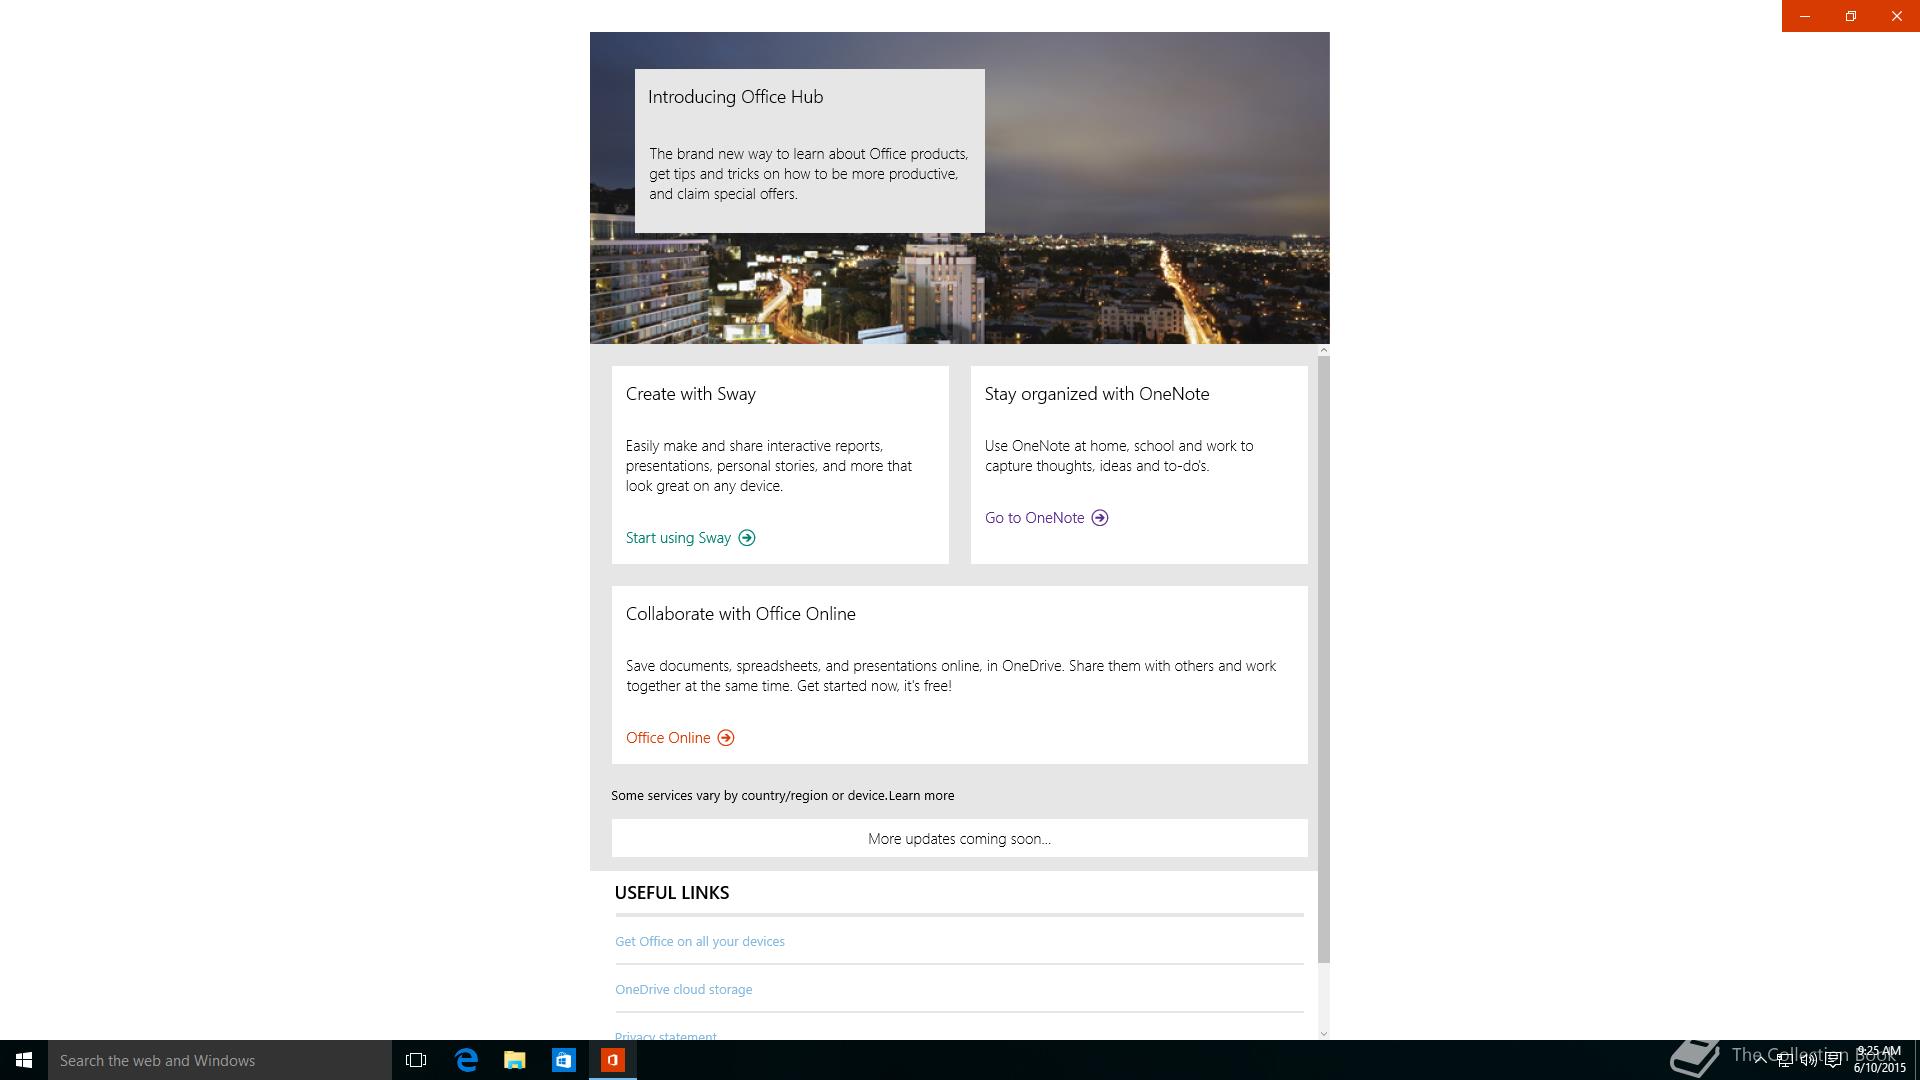The height and width of the screenshot is (1080, 1920).
Task: Open Task View from the taskbar
Action: point(416,1060)
